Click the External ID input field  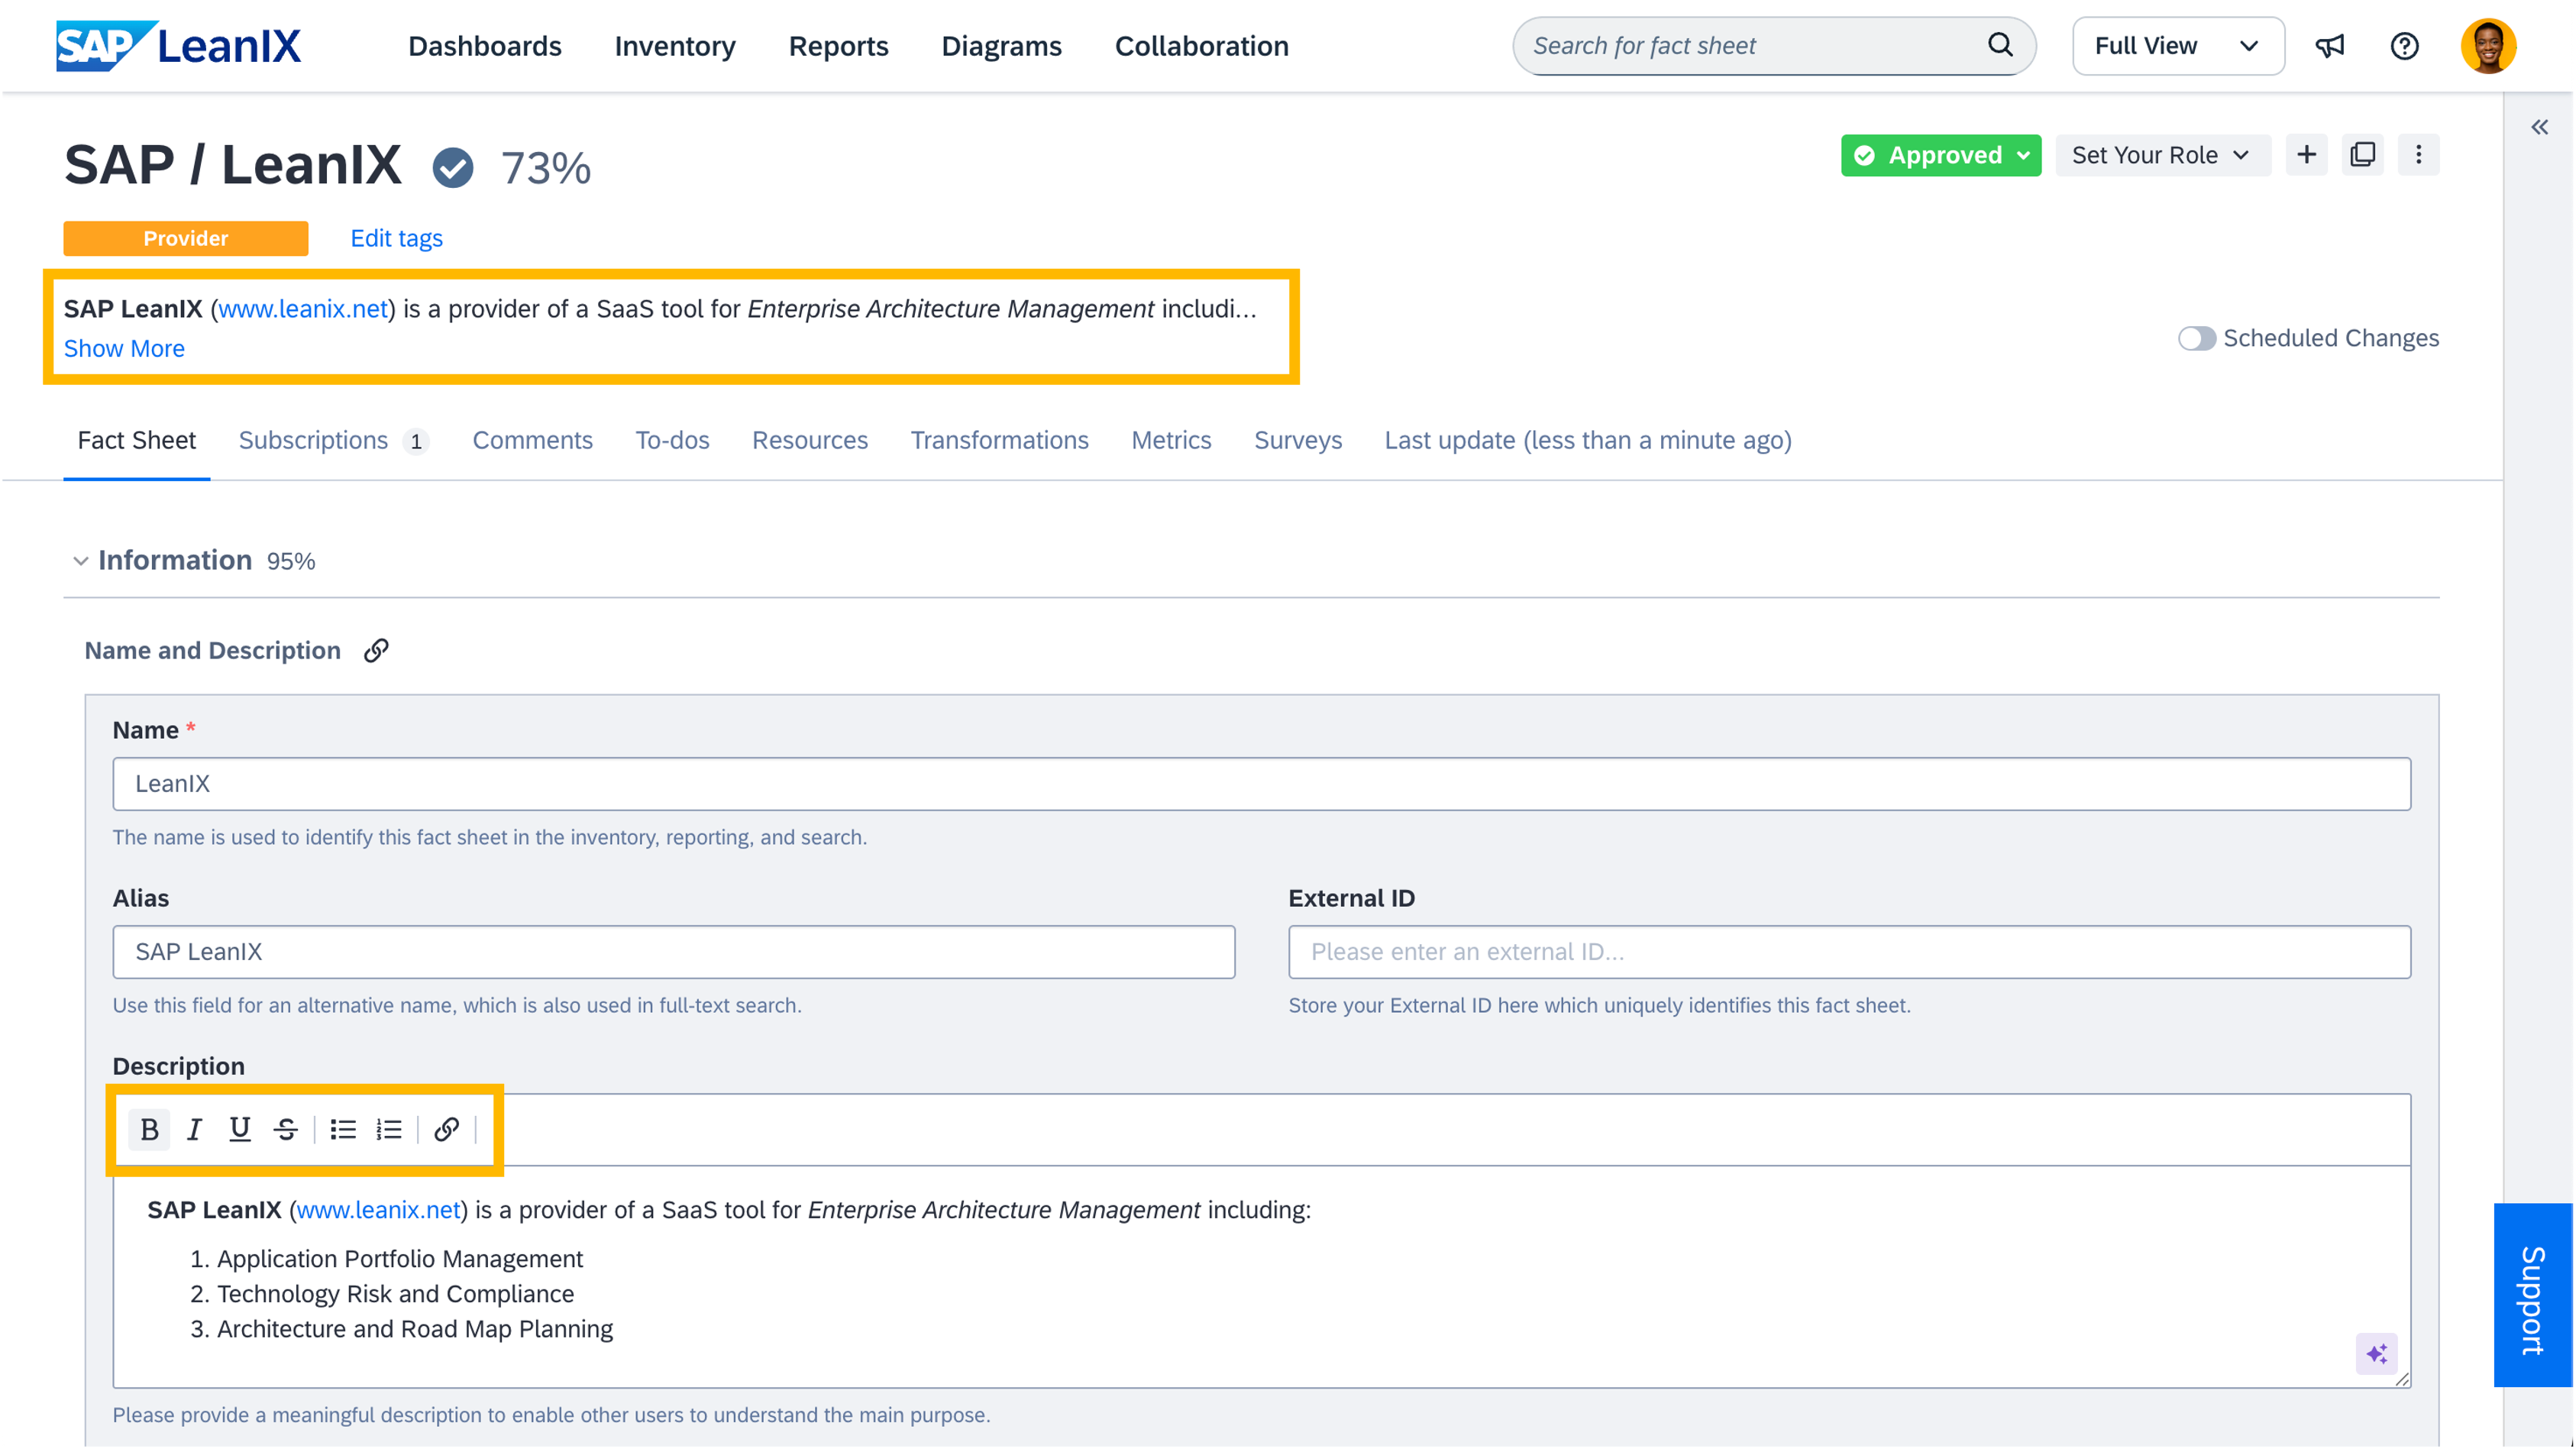(1849, 952)
